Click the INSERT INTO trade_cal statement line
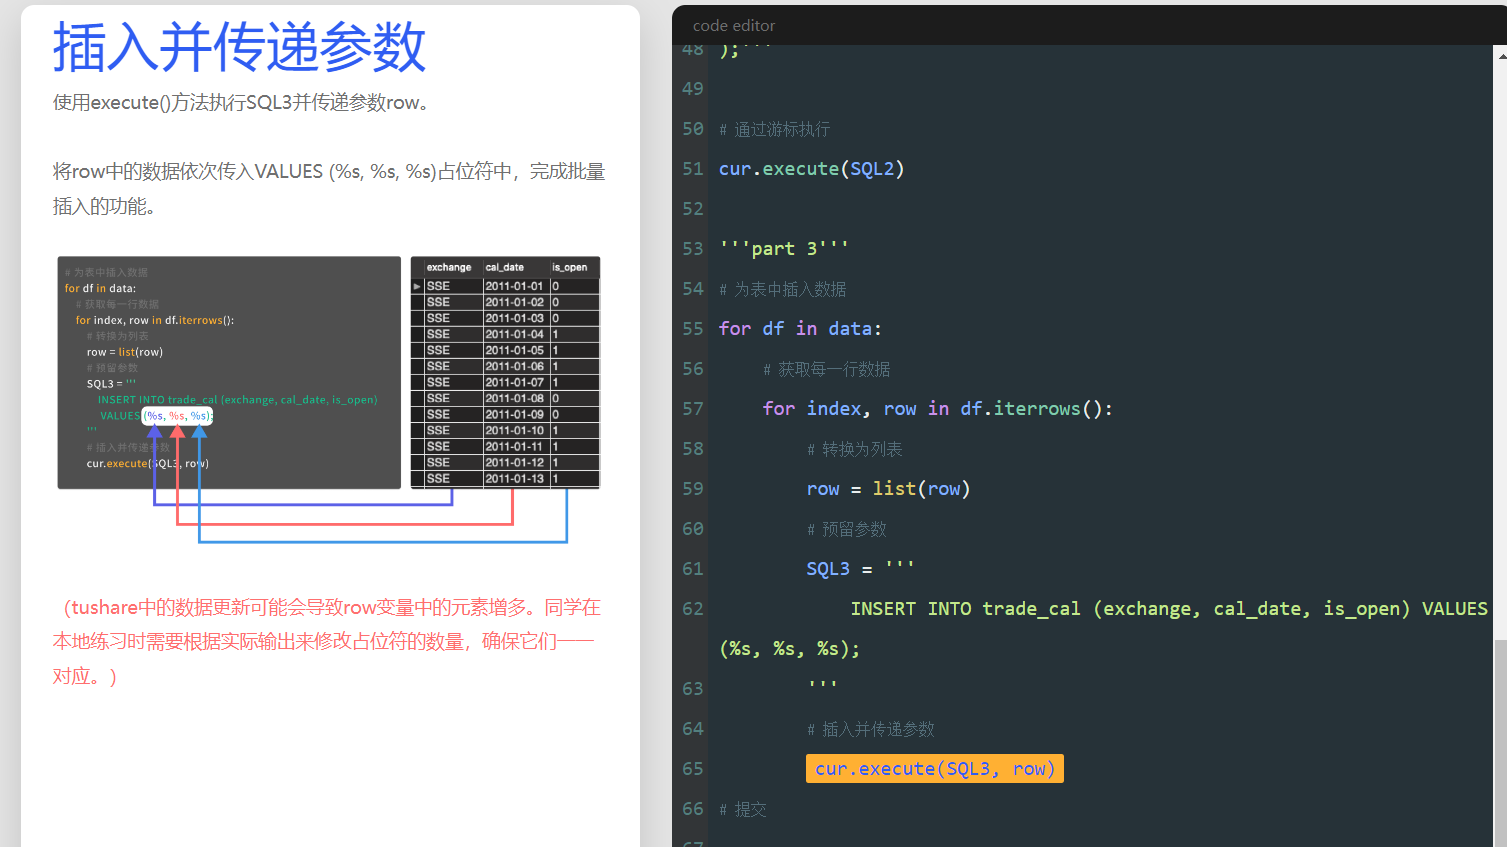This screenshot has height=847, width=1507. (x=1169, y=608)
